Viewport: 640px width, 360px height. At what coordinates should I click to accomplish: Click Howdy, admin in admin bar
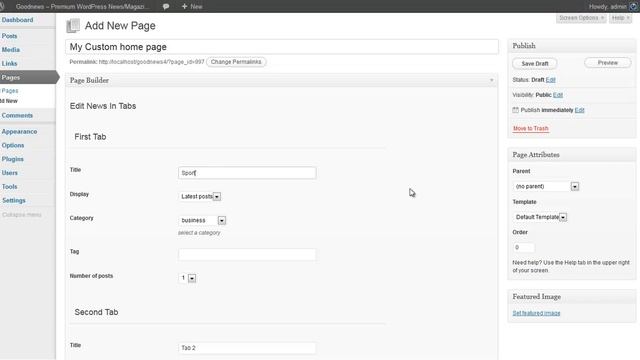(607, 7)
